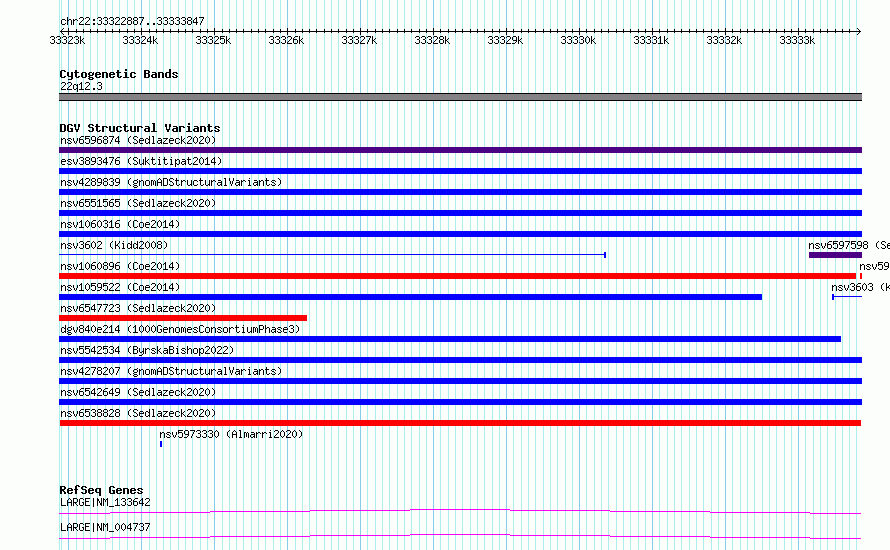Select the red bar under nsv6538828

pos(460,423)
